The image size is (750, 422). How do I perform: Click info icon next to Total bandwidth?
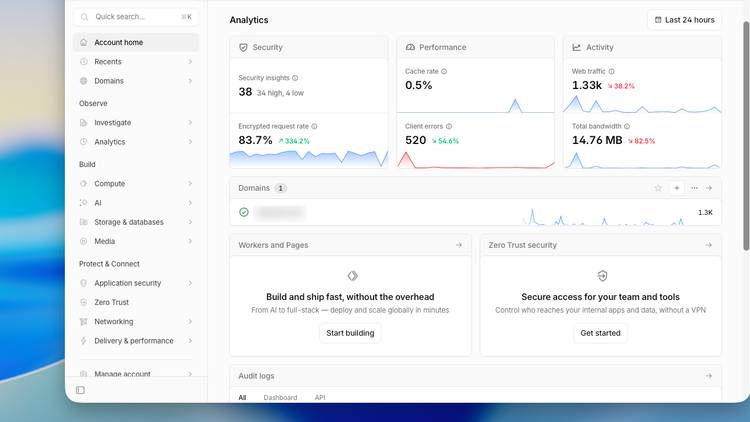click(627, 126)
